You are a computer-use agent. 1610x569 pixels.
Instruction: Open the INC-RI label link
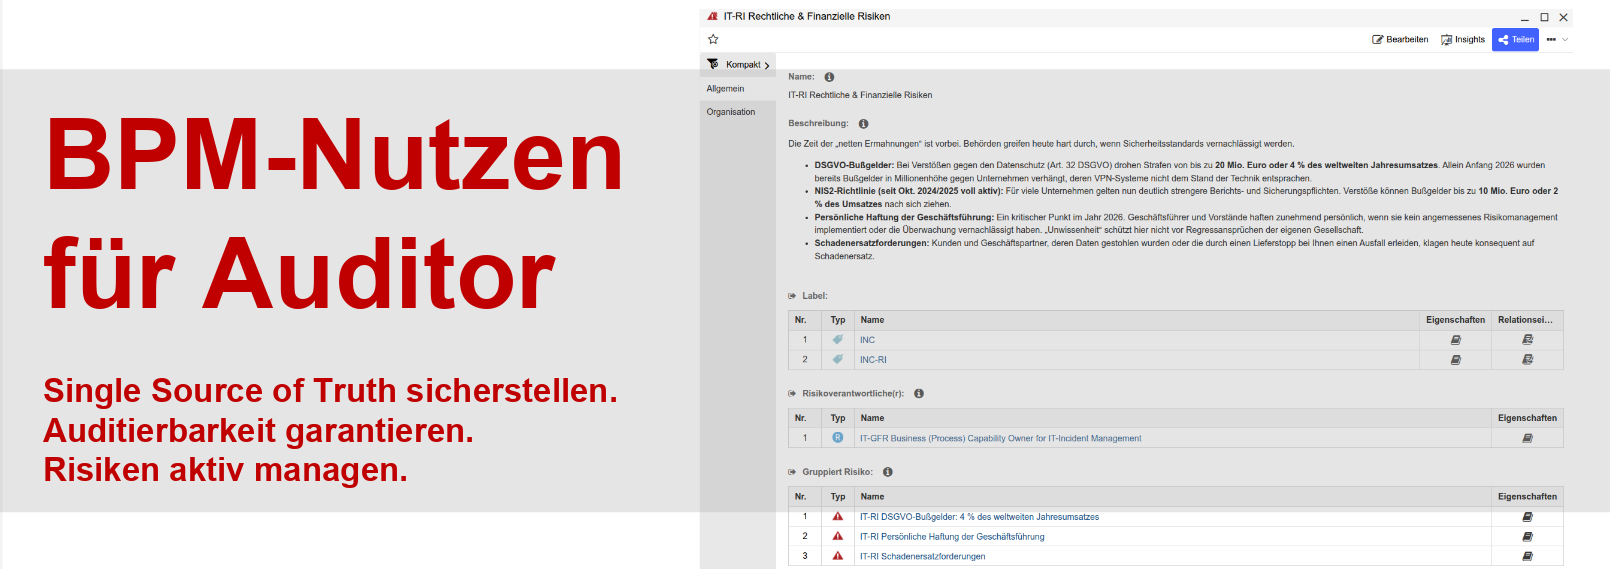[873, 360]
